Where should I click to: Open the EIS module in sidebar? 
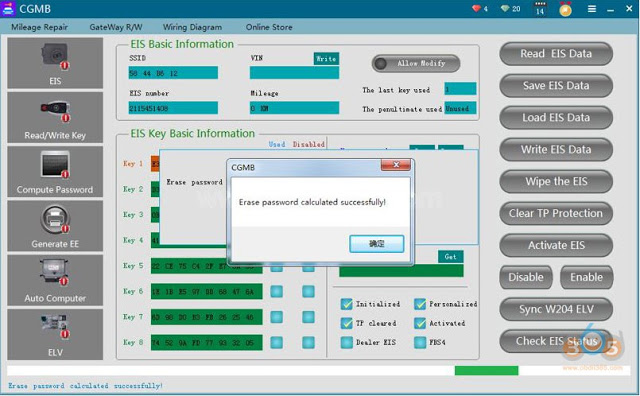(55, 63)
